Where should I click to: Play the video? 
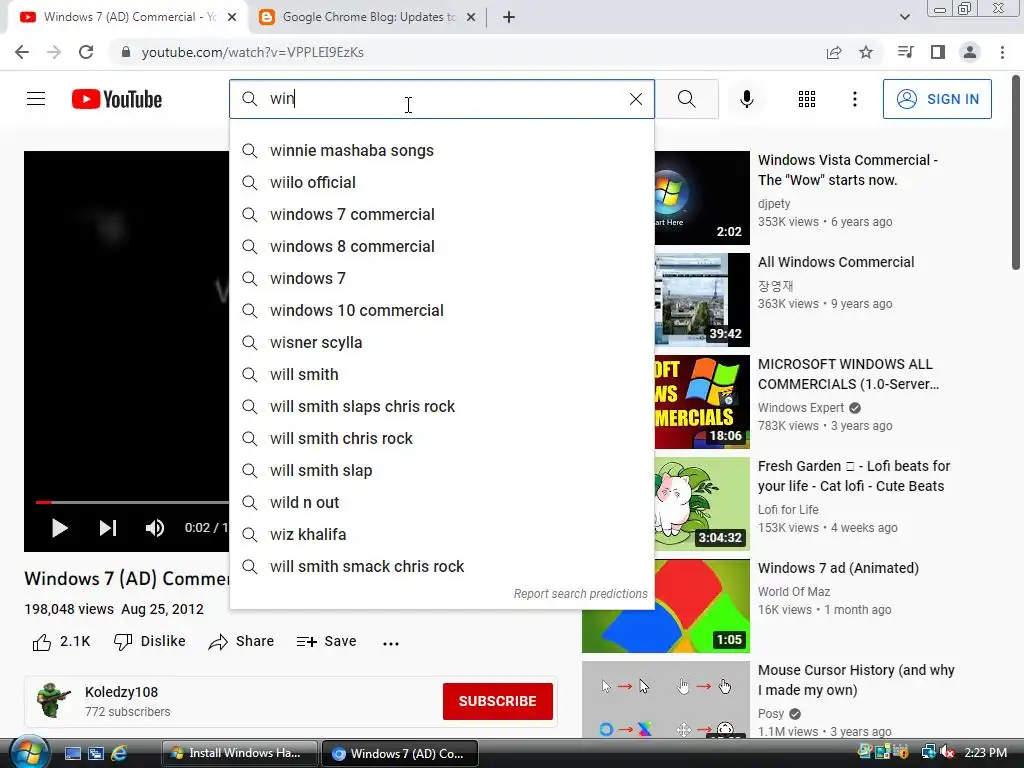pos(59,528)
